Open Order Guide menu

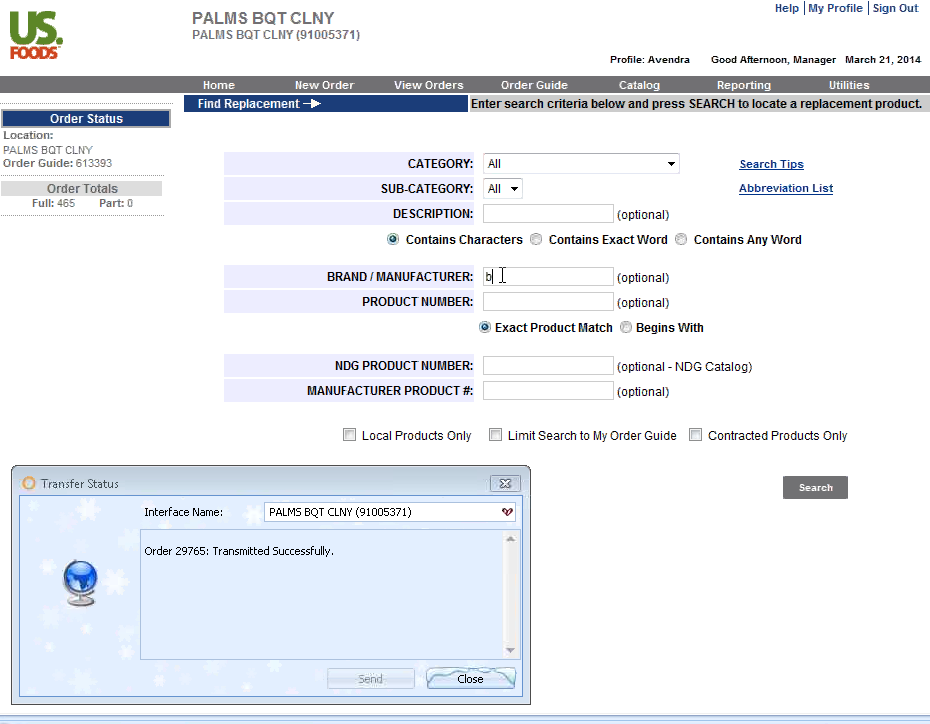coord(534,85)
